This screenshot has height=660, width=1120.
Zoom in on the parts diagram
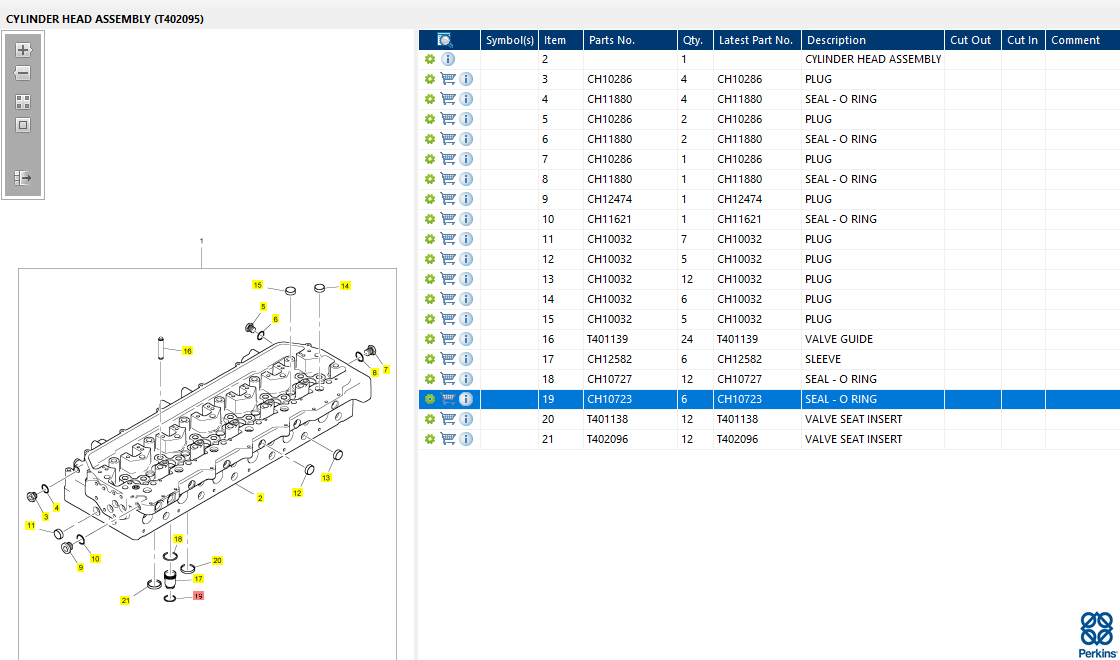point(23,50)
